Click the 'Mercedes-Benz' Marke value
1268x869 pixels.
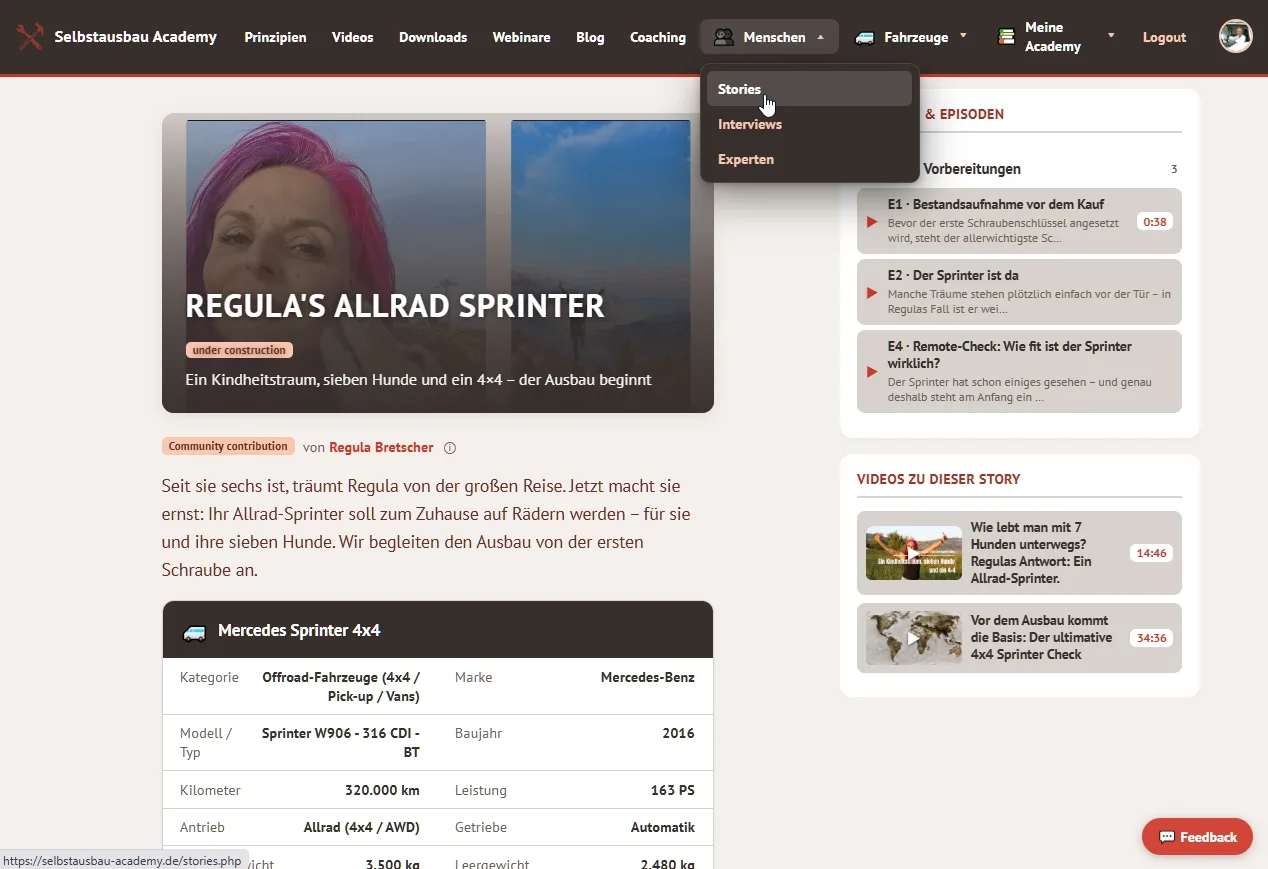[x=648, y=677]
